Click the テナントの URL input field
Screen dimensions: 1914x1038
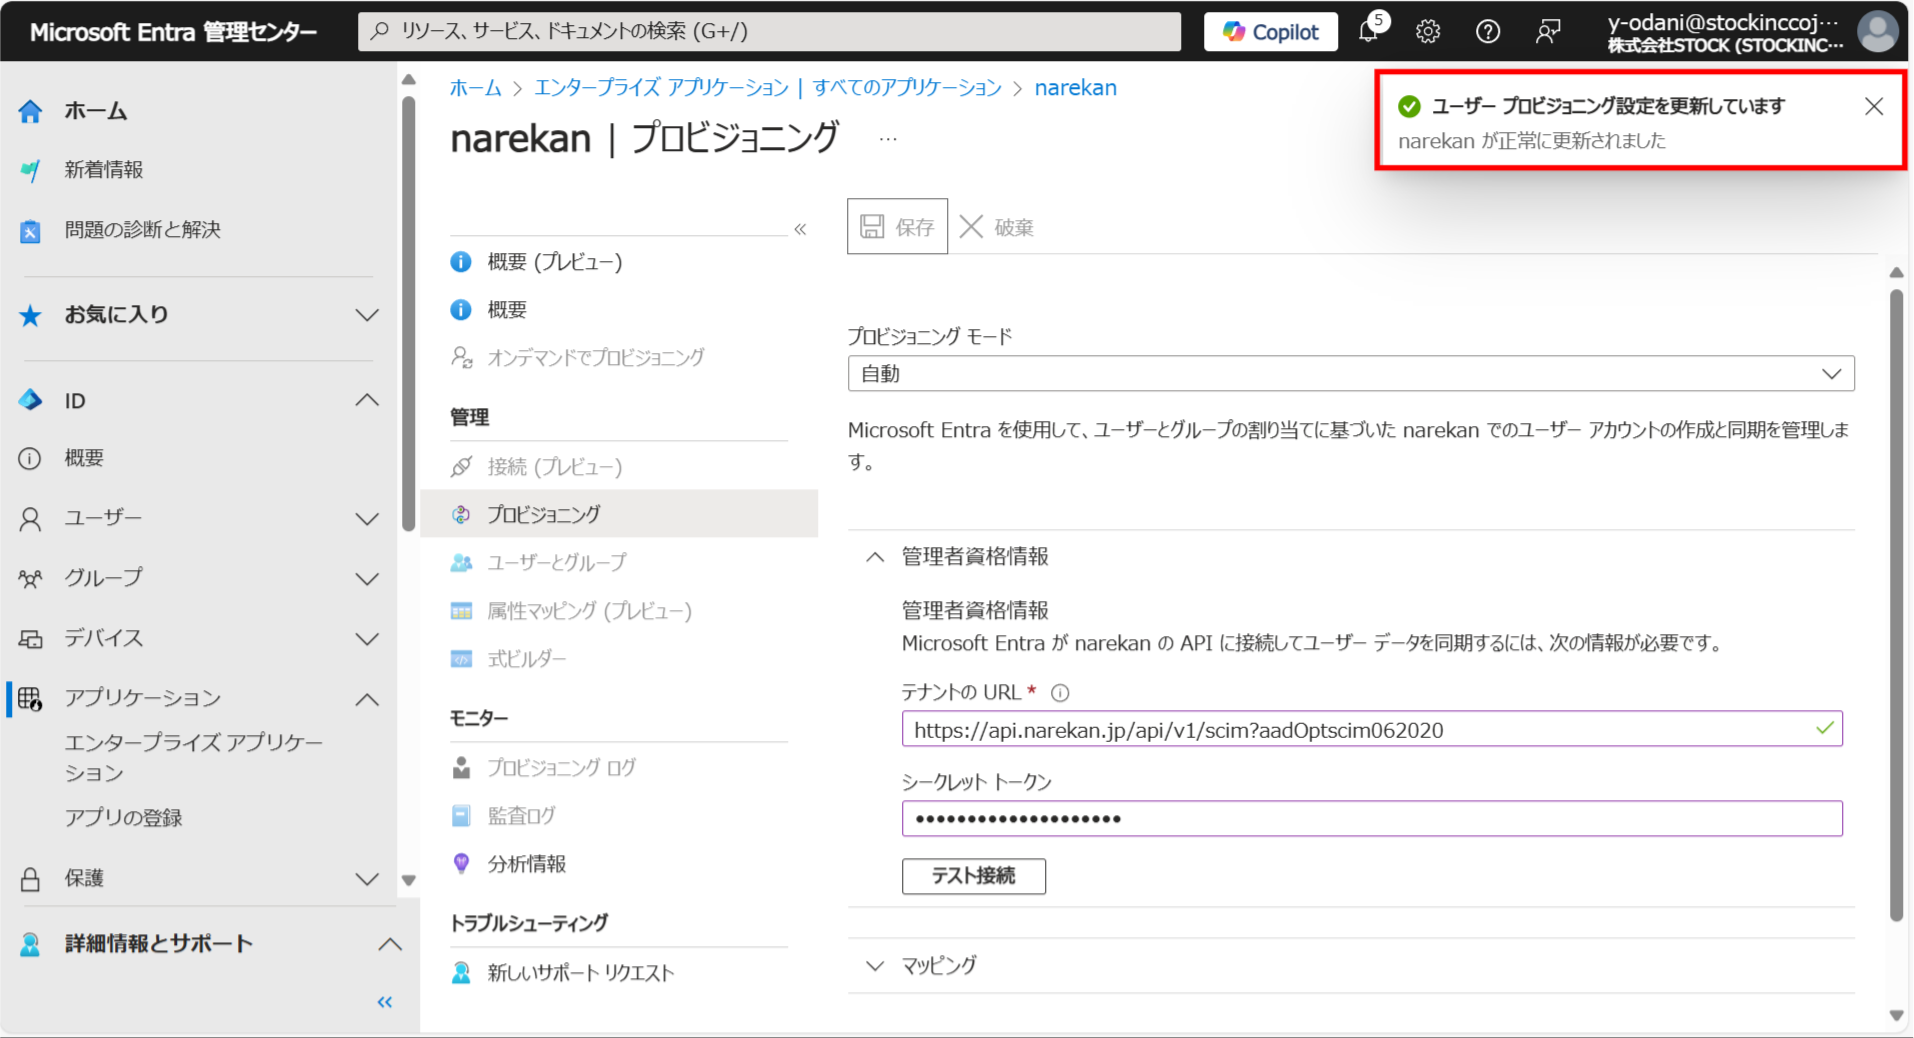pos(1372,730)
